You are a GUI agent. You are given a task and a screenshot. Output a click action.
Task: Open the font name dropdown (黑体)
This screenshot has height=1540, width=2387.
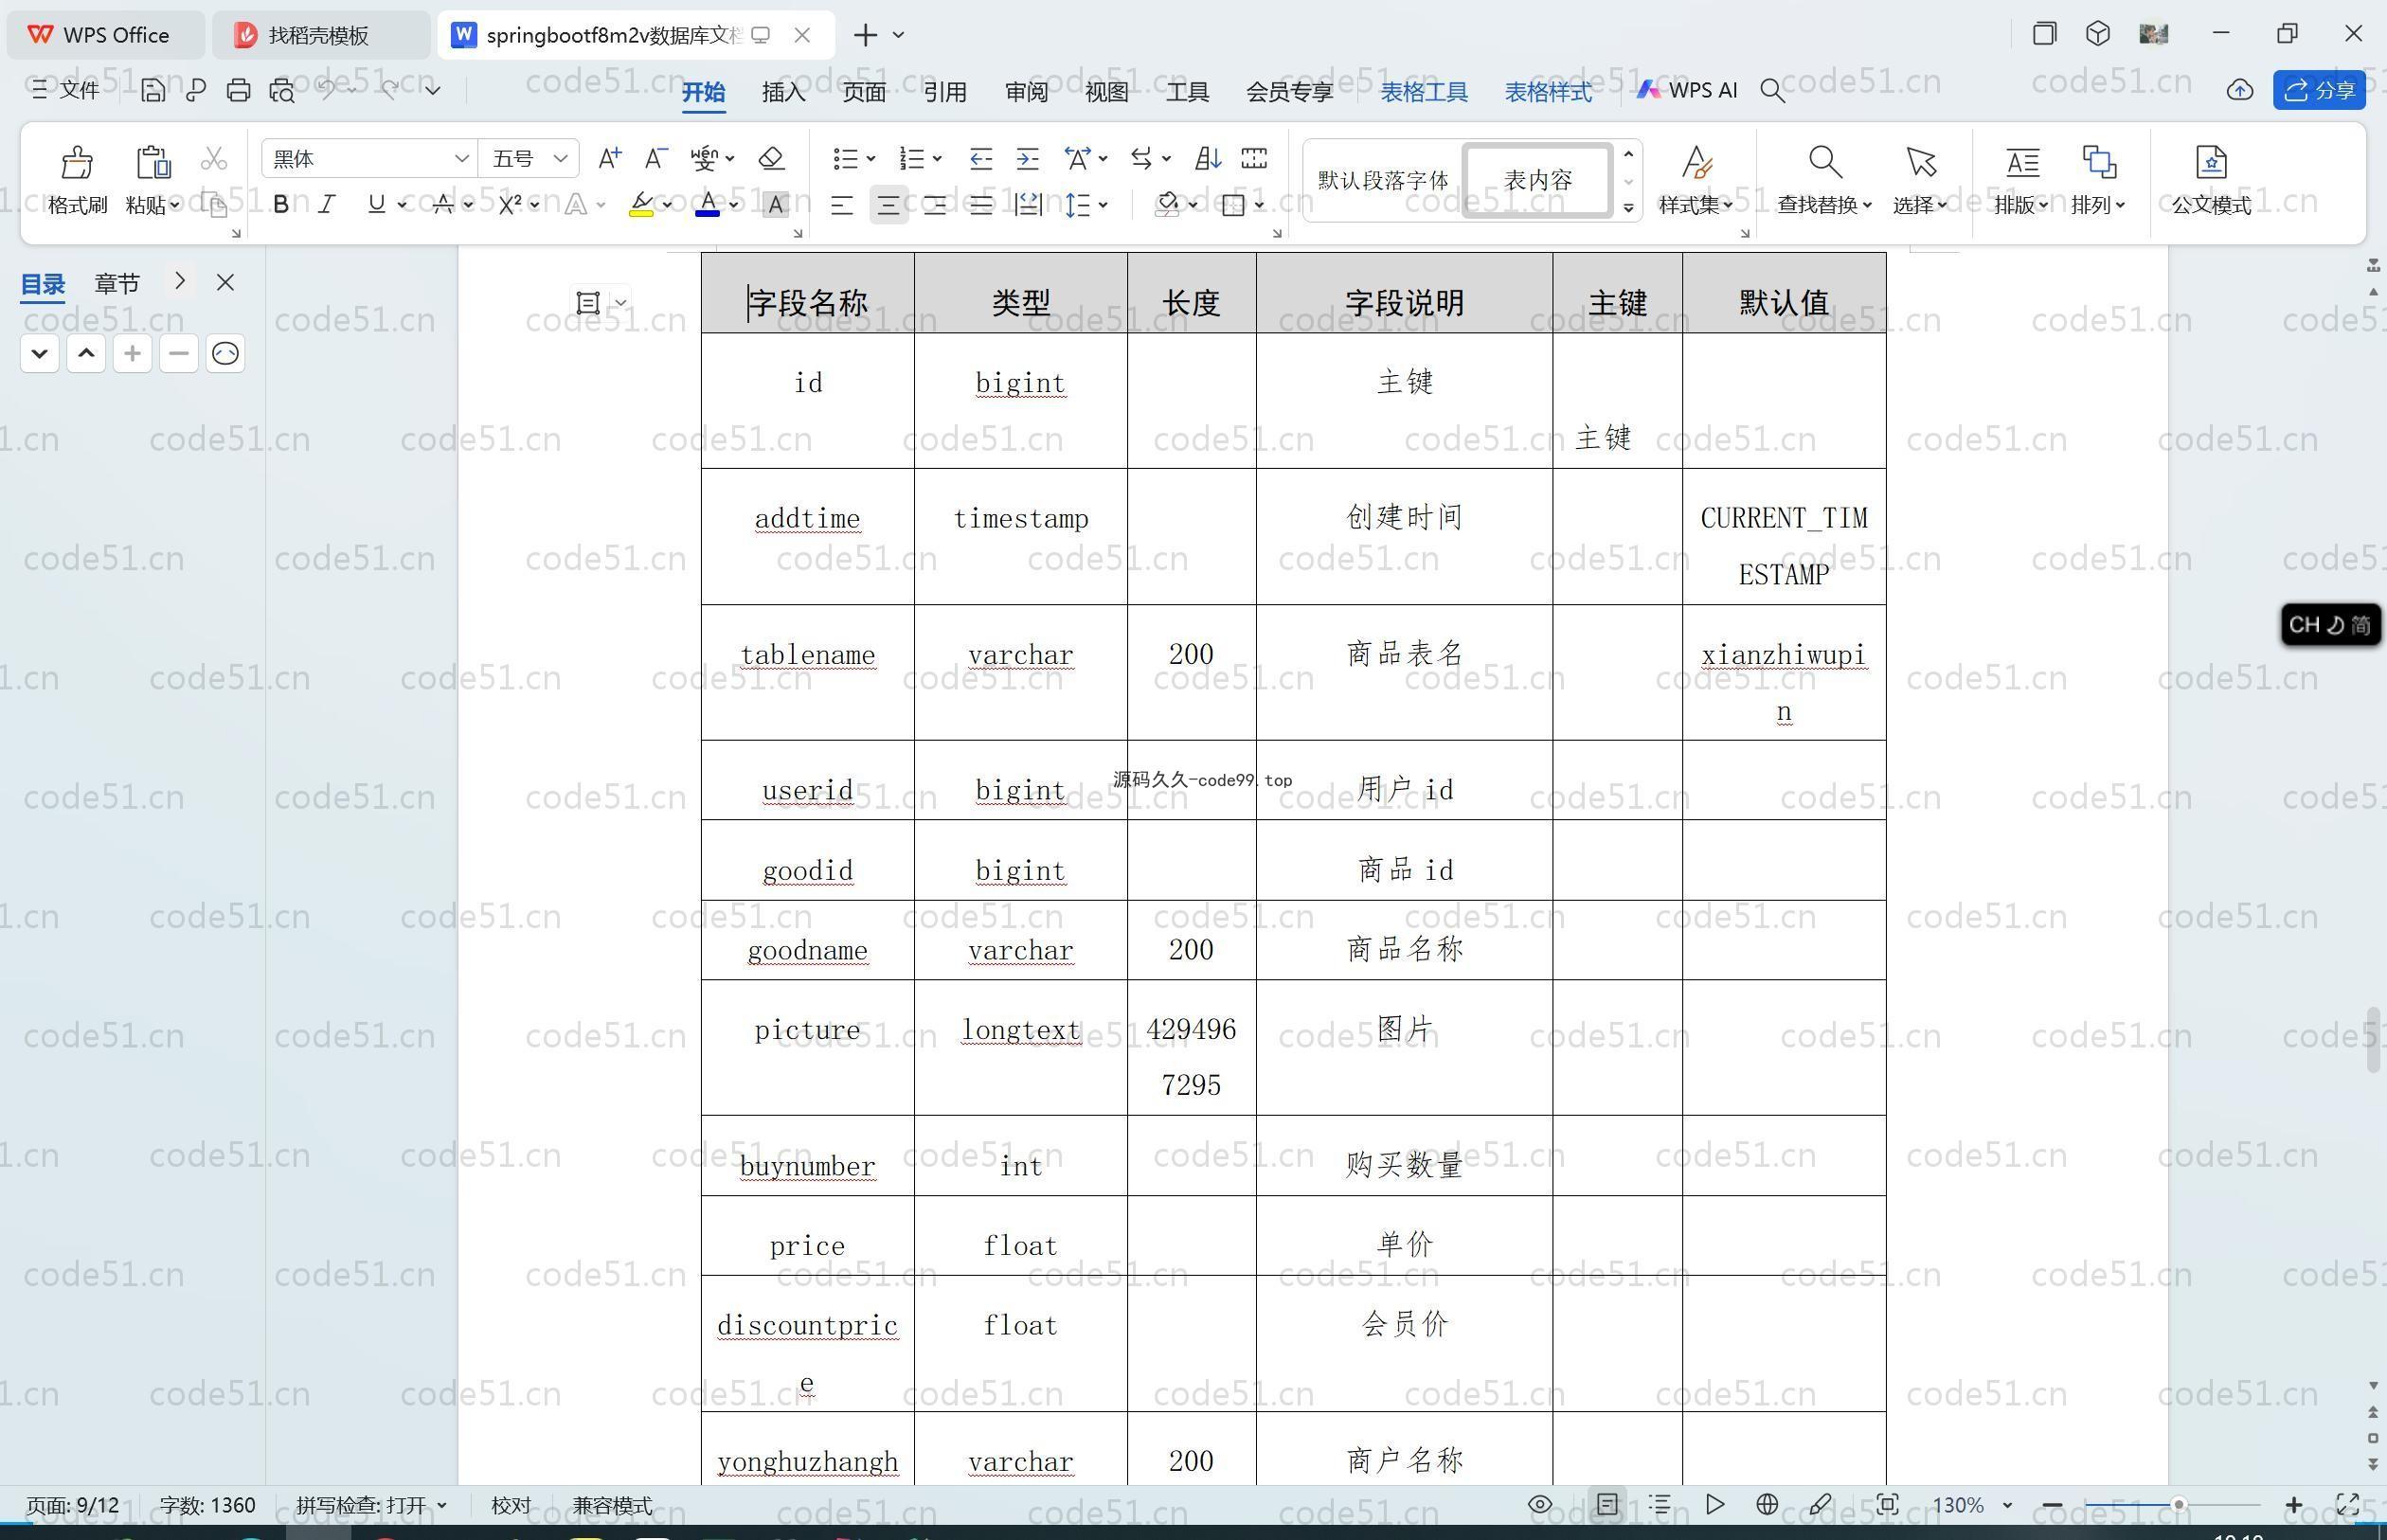[x=461, y=158]
